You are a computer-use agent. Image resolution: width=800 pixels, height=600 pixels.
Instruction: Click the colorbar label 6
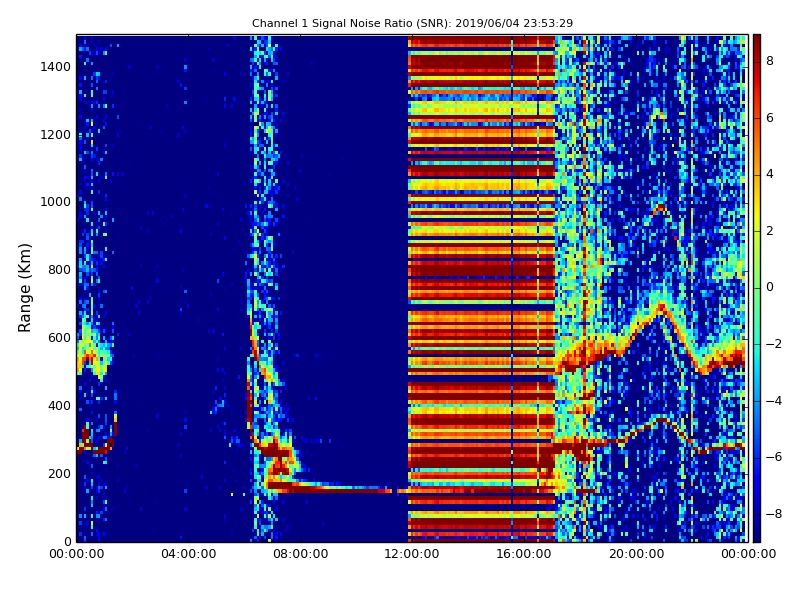[x=770, y=118]
